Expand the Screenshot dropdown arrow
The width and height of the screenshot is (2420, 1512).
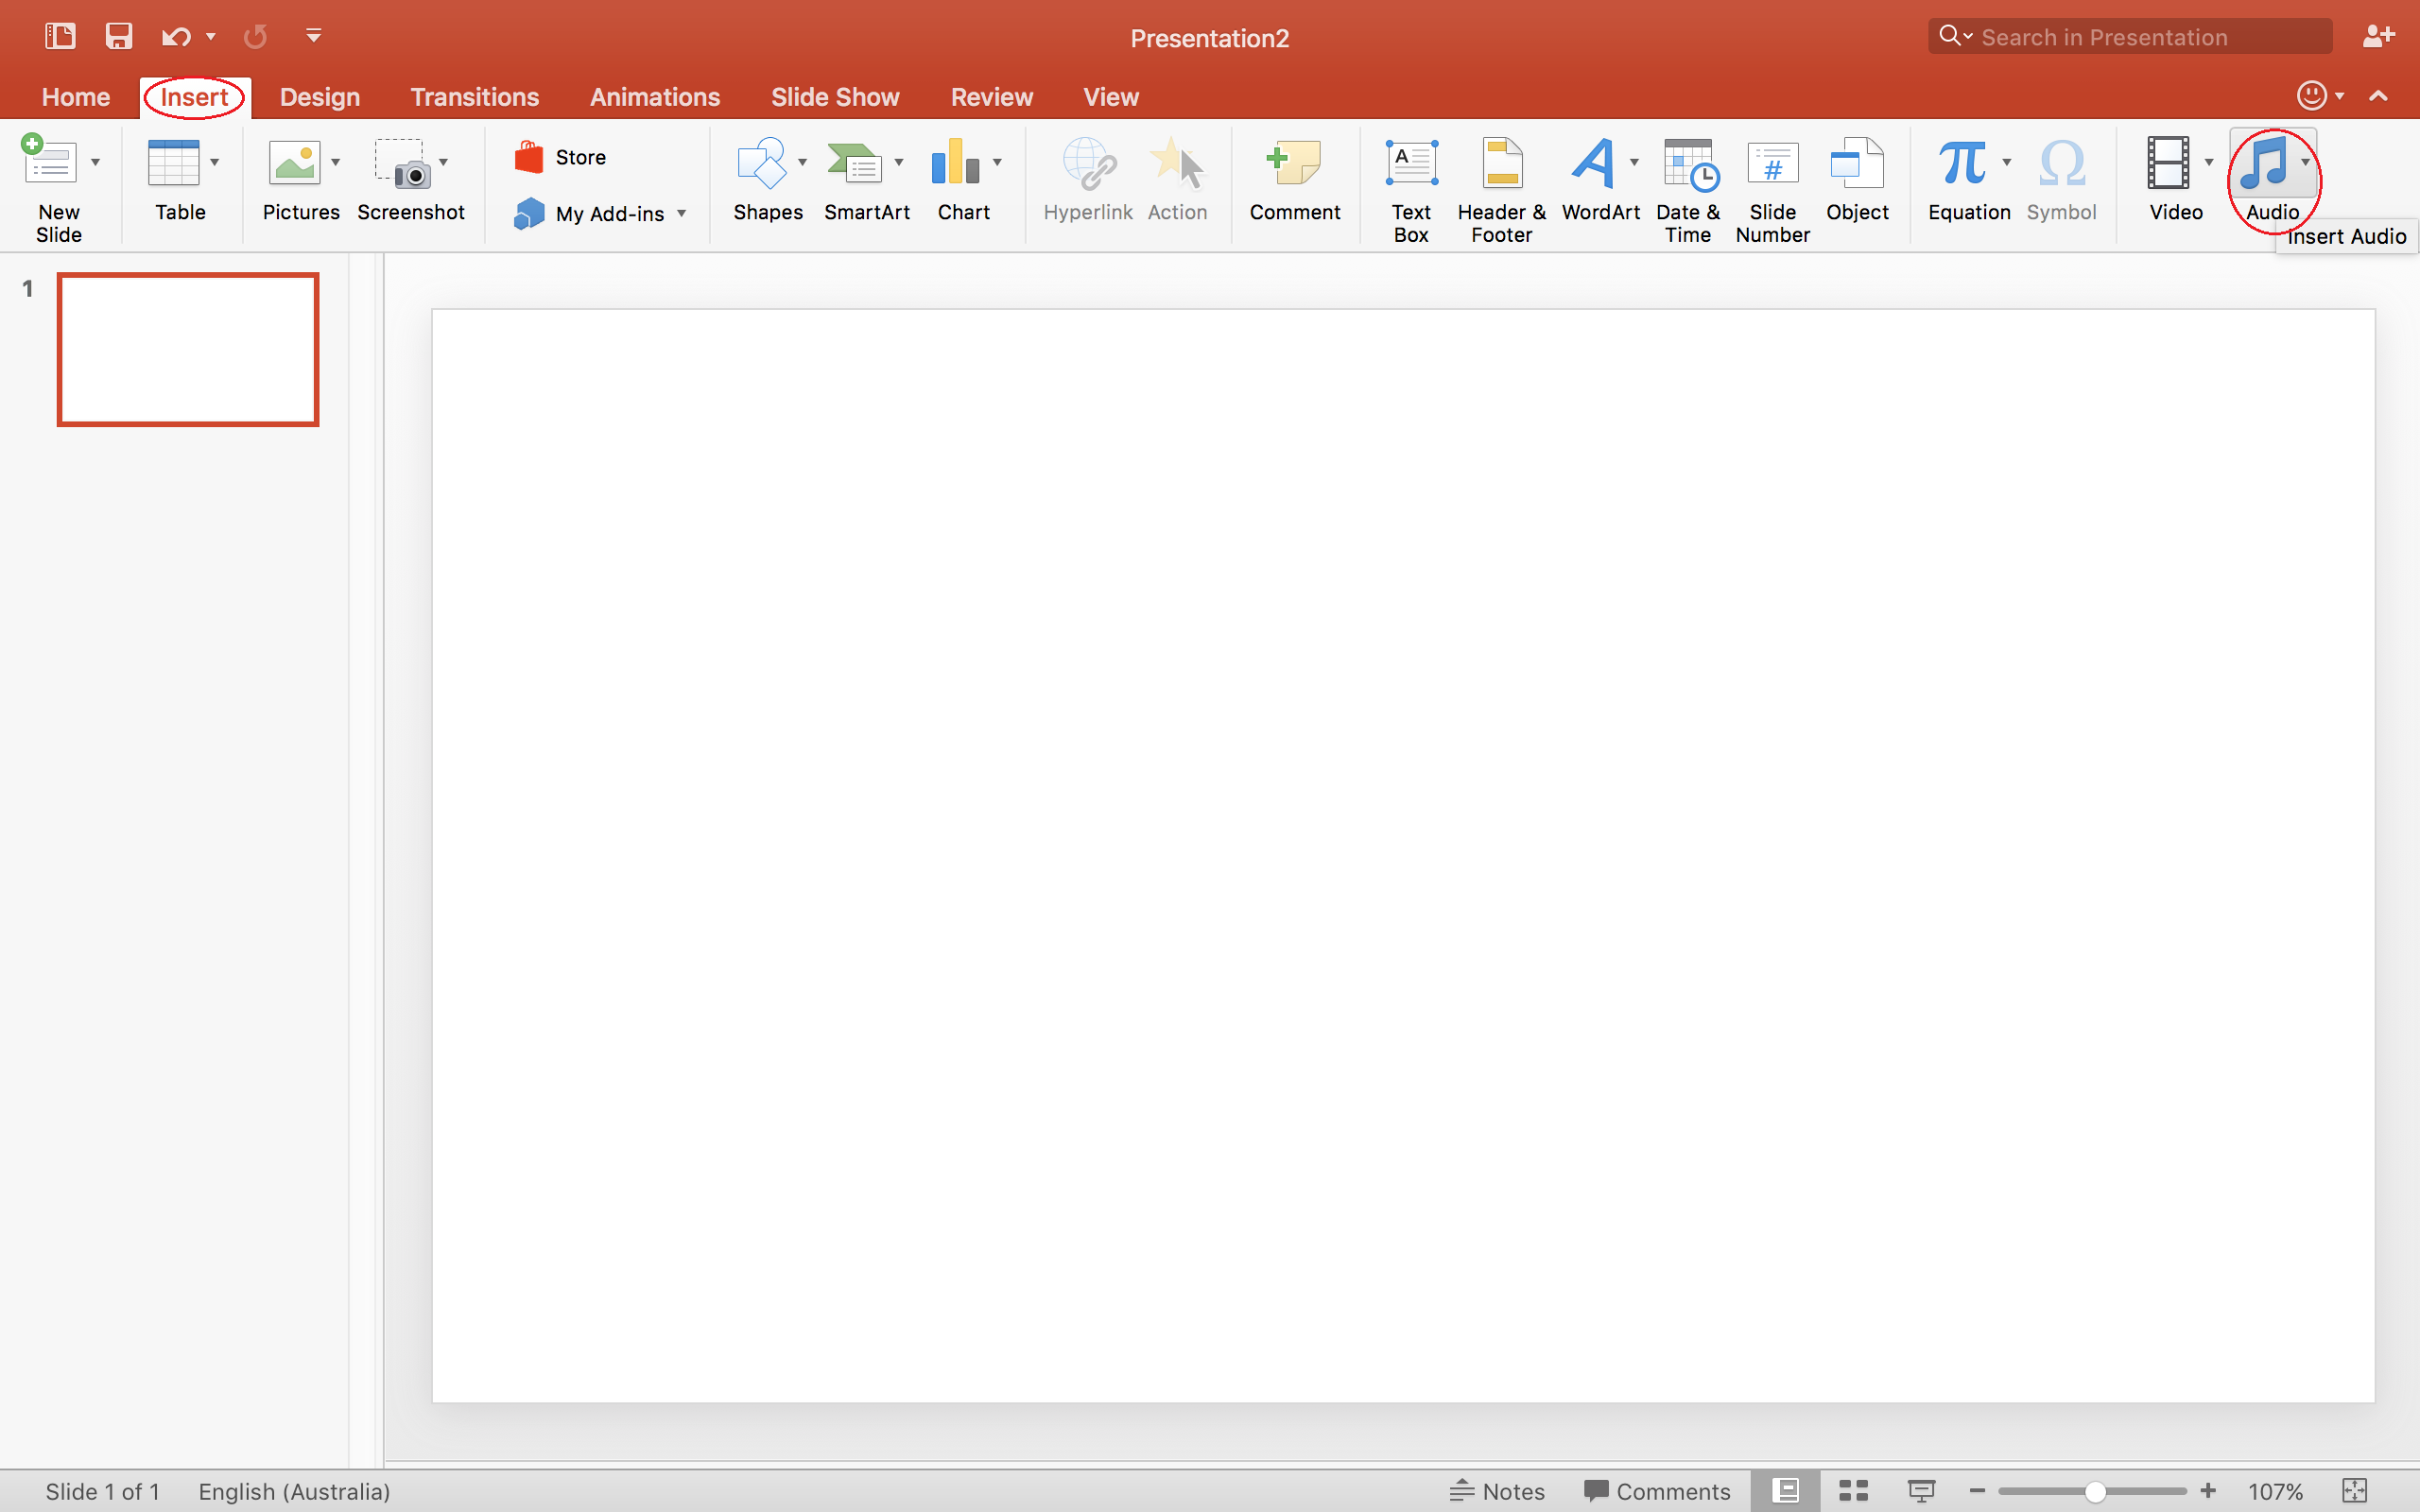444,162
